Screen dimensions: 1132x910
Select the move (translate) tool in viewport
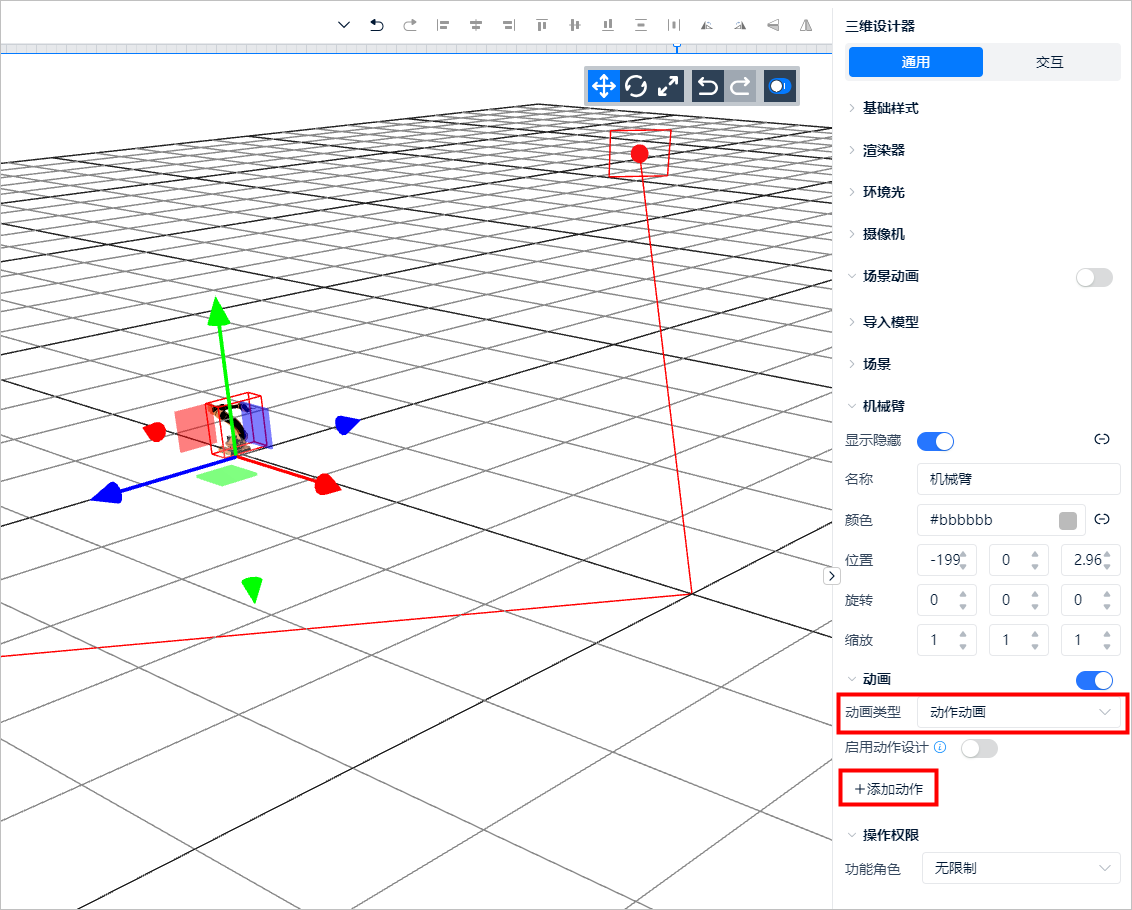(x=604, y=86)
